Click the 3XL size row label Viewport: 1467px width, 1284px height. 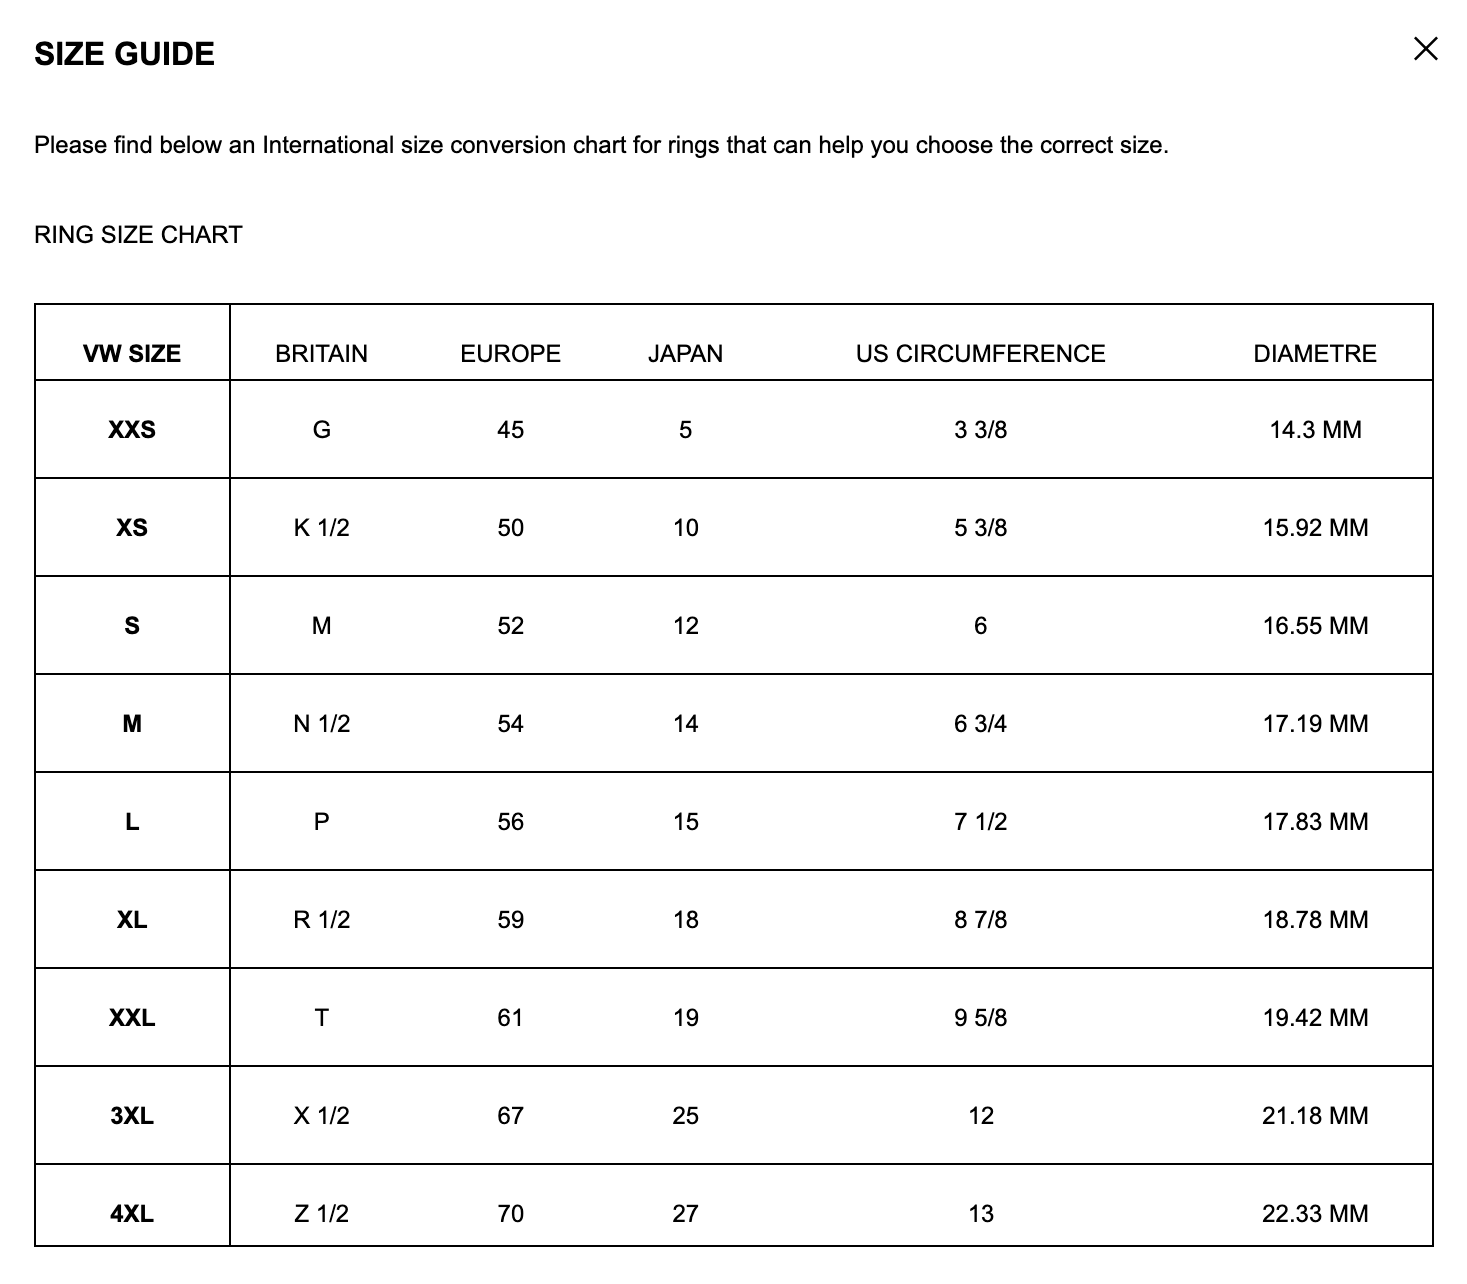coord(132,1116)
